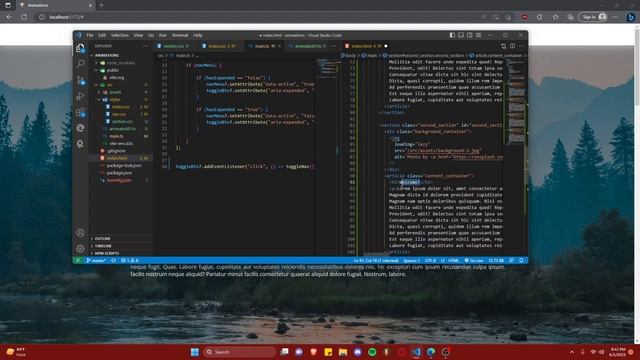The image size is (640, 360).
Task: Open the HTML language mode selector
Action: coord(453,260)
